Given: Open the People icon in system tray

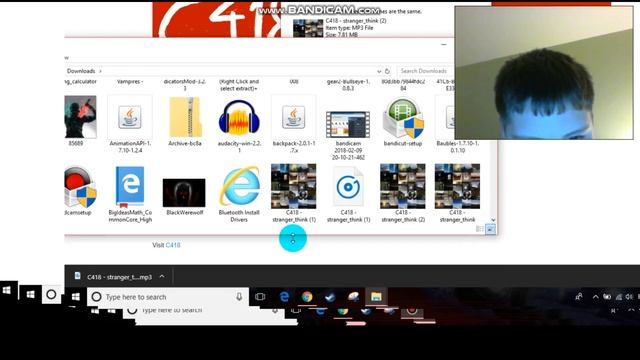Looking at the screenshot, I should (579, 297).
